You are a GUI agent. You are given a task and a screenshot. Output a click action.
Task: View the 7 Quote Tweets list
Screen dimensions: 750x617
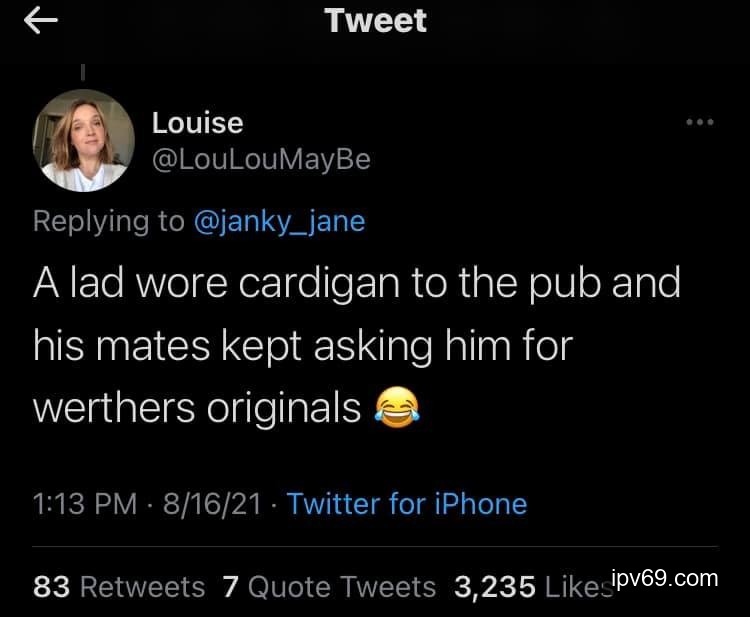coord(329,587)
